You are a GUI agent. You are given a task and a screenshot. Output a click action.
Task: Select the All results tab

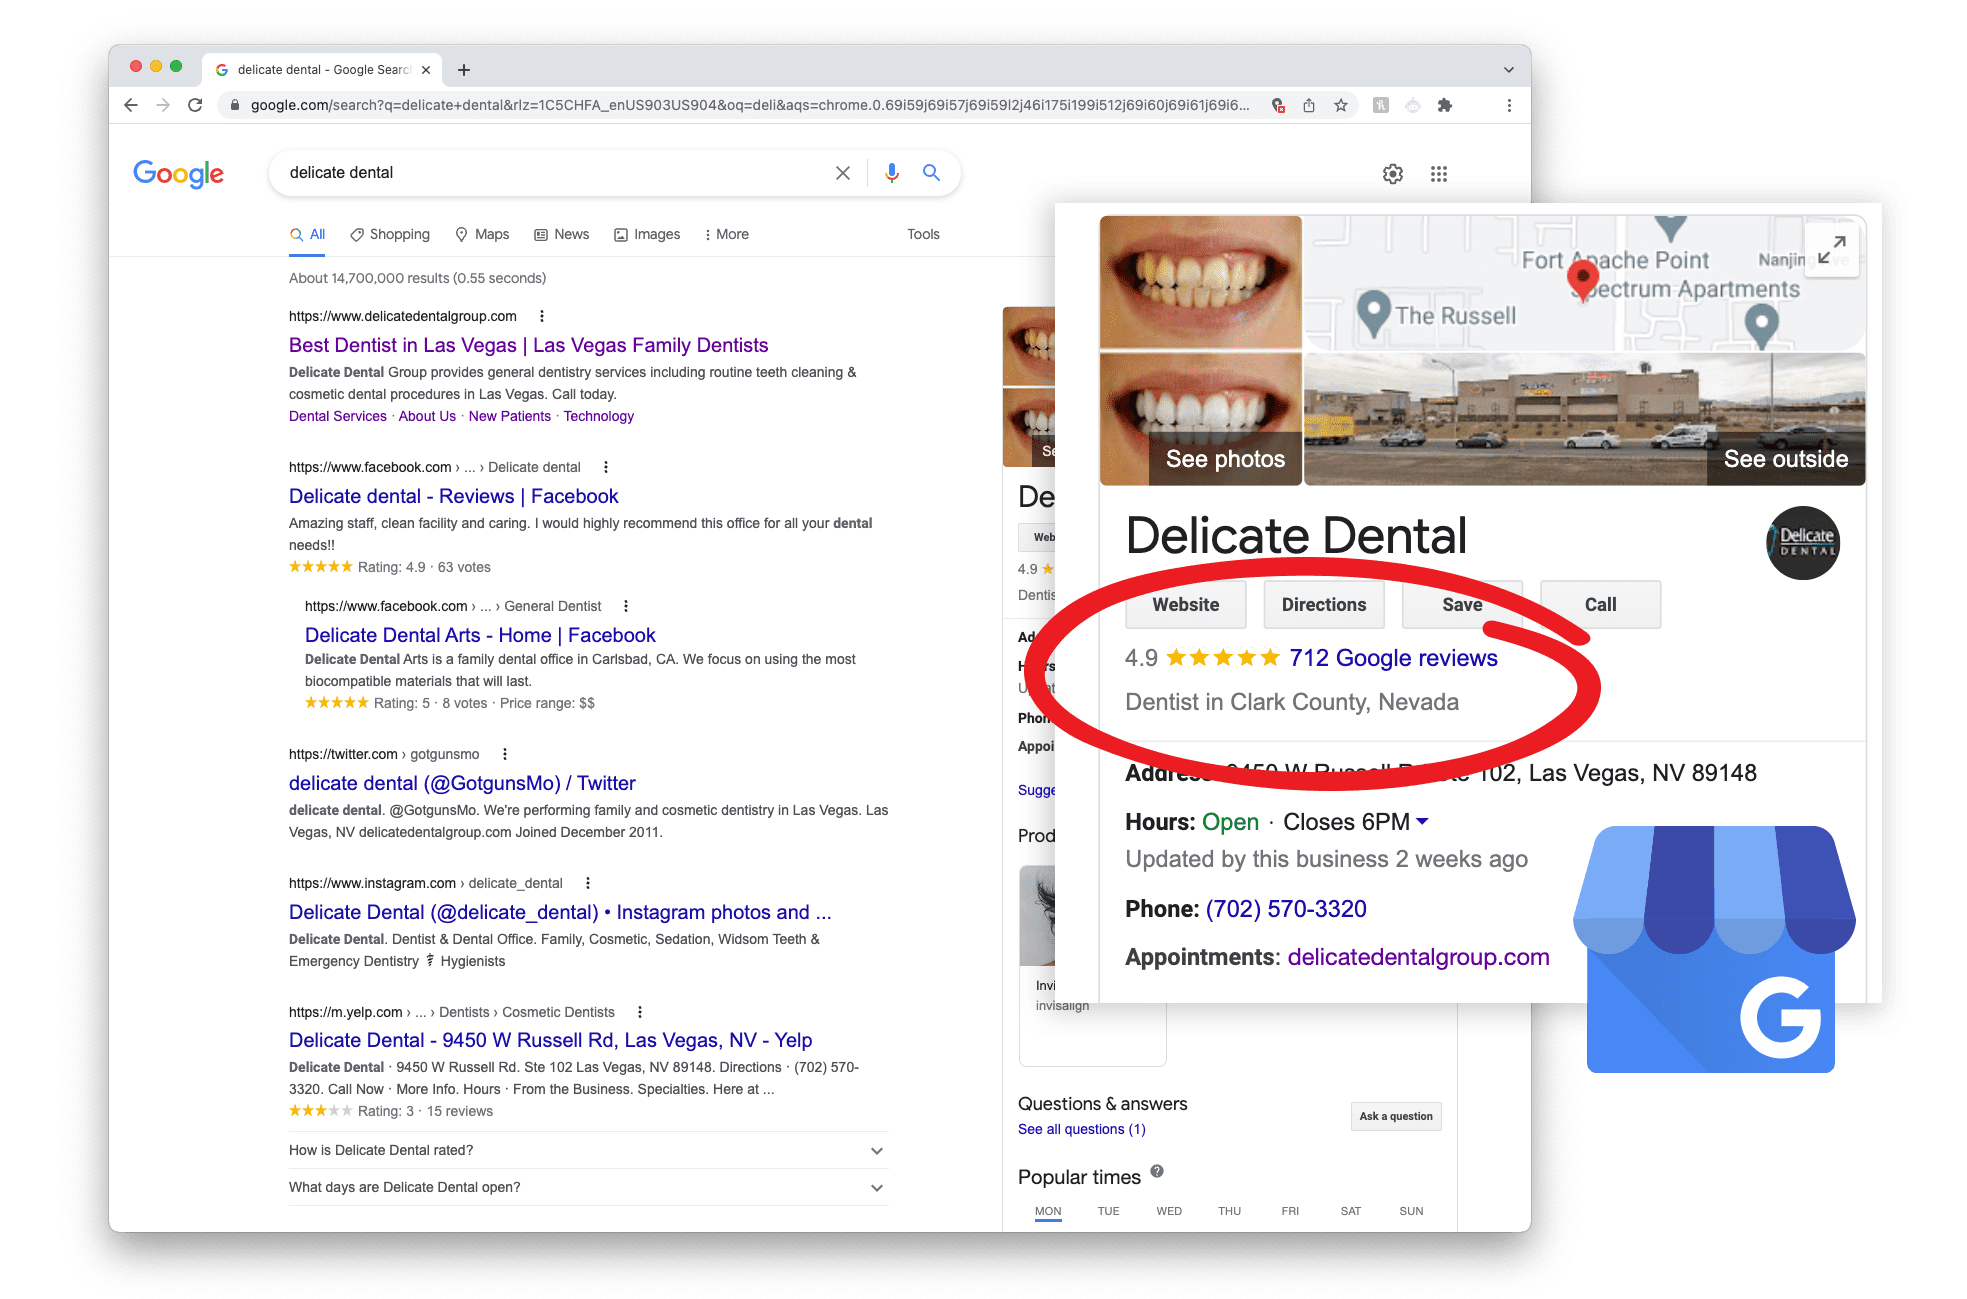click(x=308, y=234)
